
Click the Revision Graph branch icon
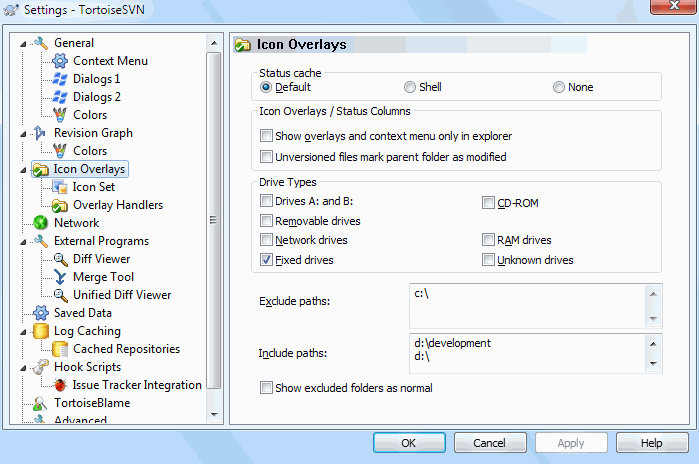click(x=40, y=133)
